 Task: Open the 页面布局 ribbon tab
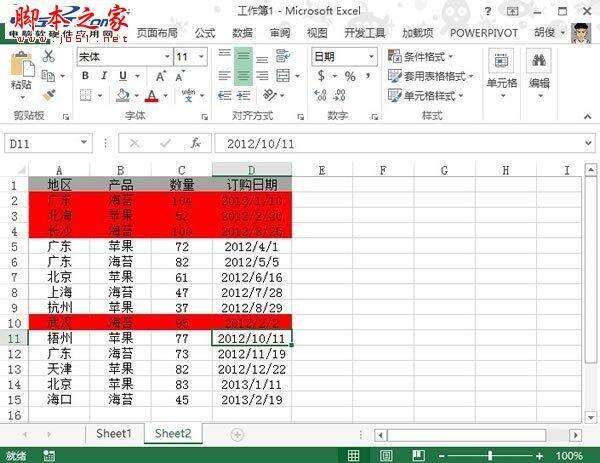click(x=157, y=33)
